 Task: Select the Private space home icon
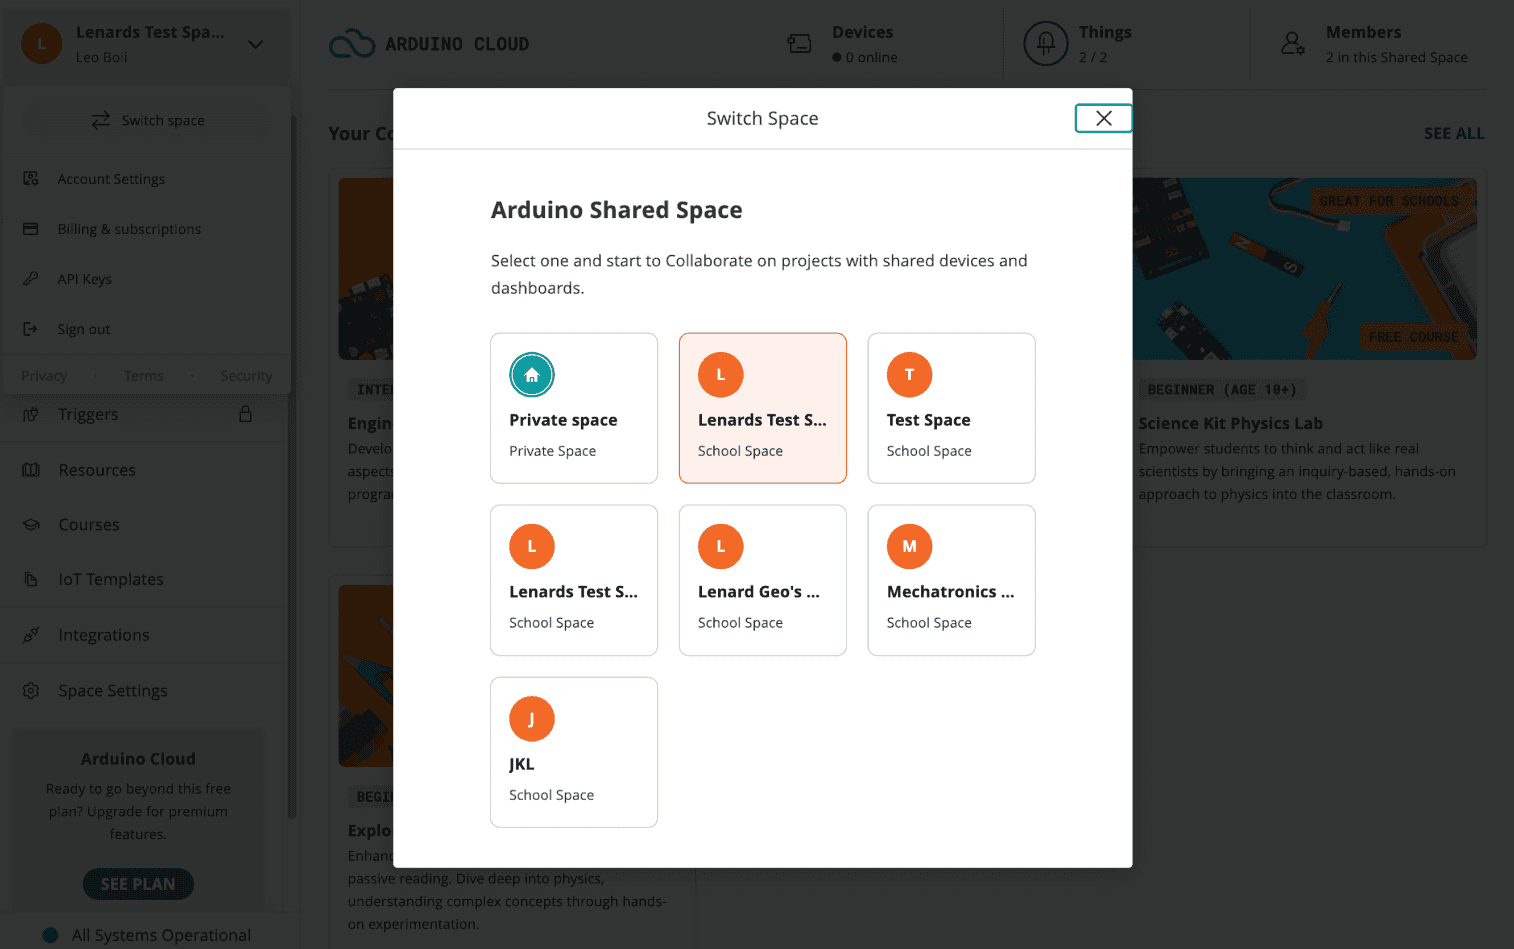pyautogui.click(x=532, y=375)
